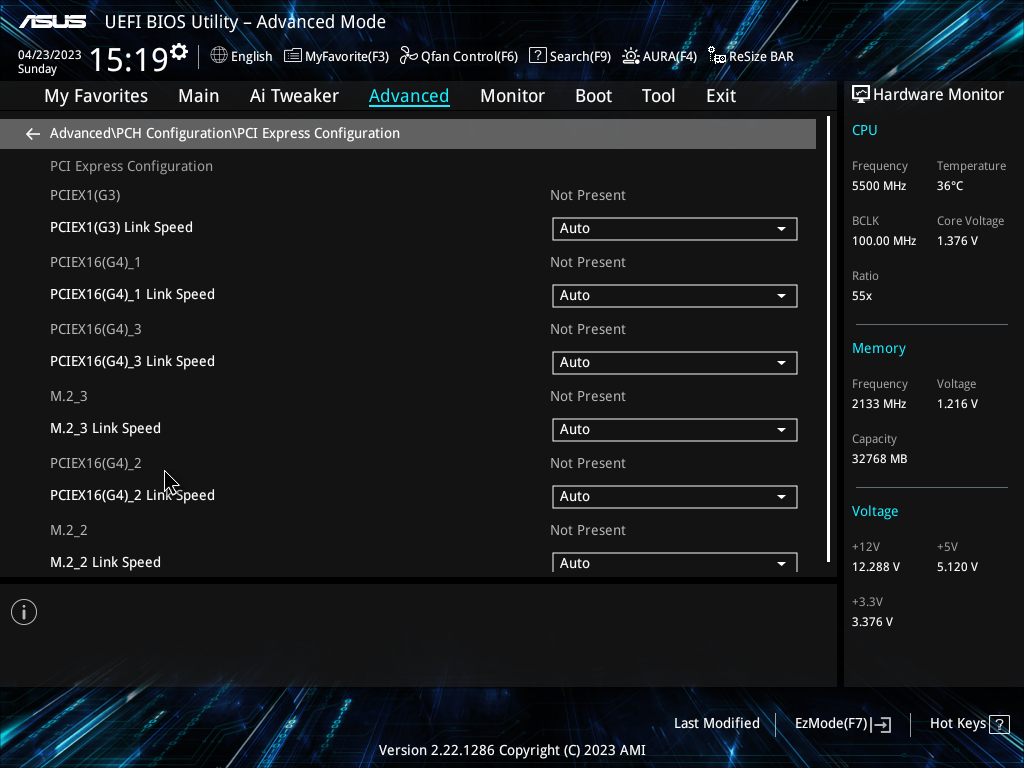Launch Qfan Control(F6) fan icon
The height and width of the screenshot is (768, 1024).
pyautogui.click(x=409, y=56)
